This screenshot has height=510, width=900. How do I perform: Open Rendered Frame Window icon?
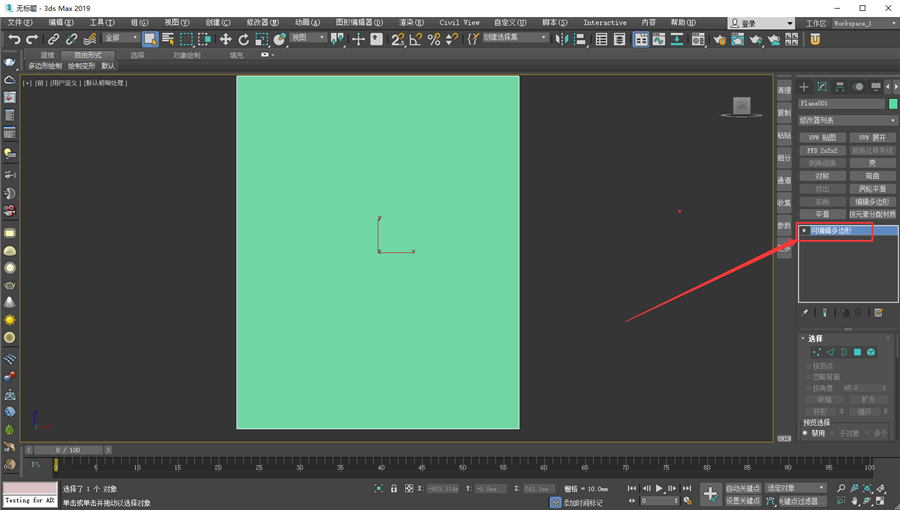click(x=738, y=39)
